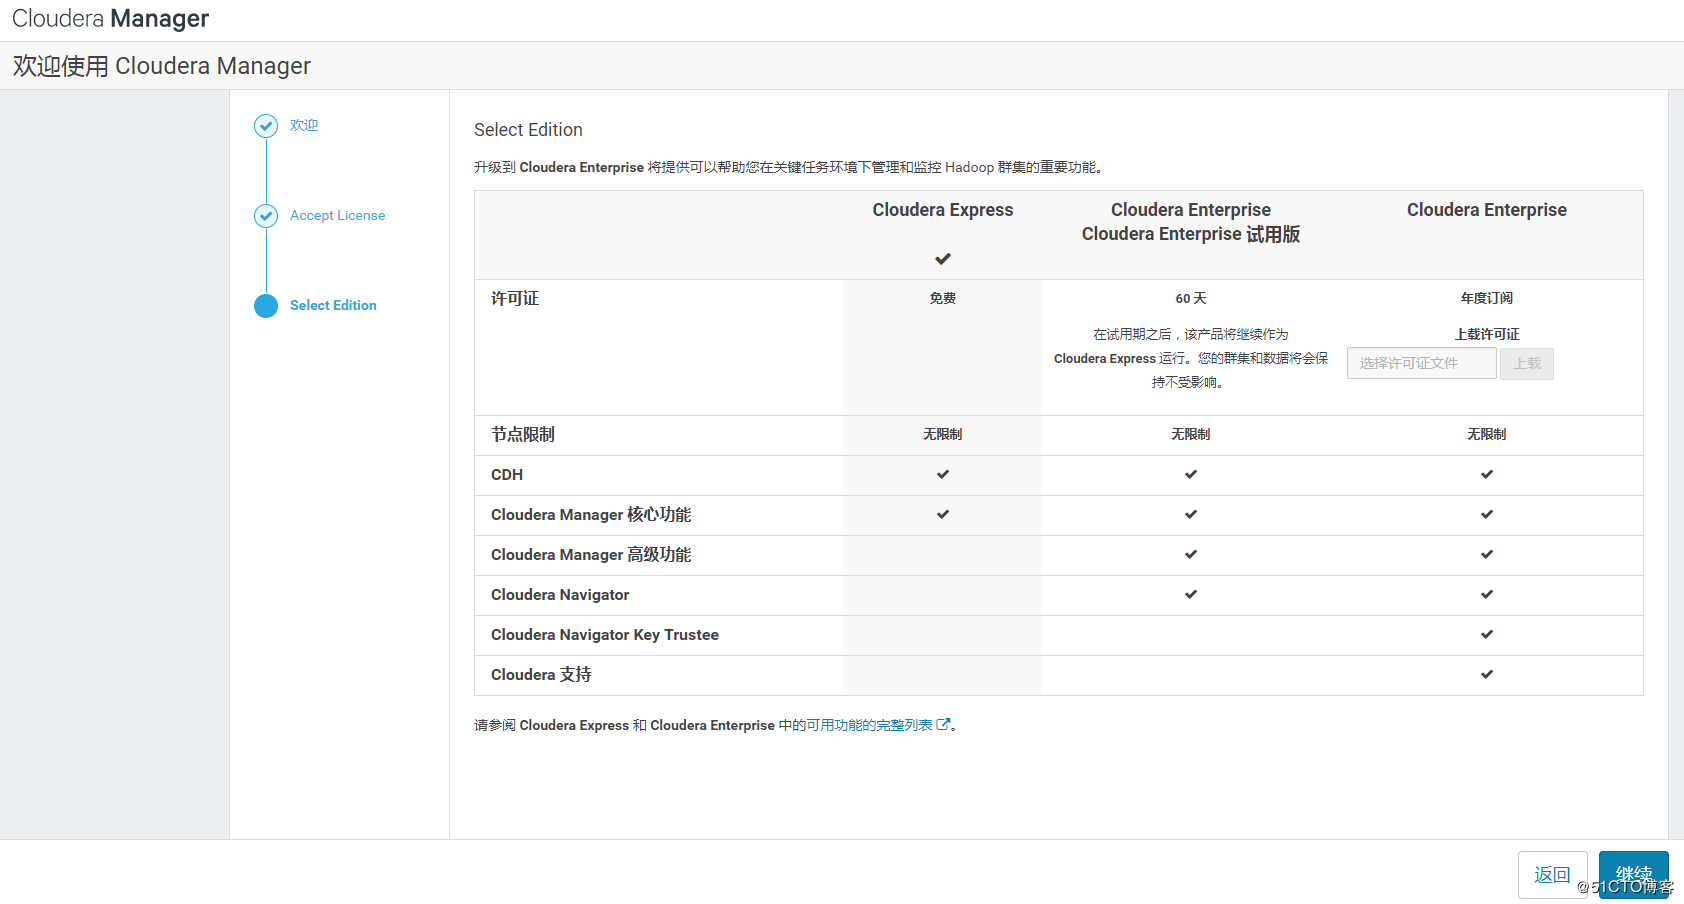
Task: Click Navigator checkmark under Cloudera Enterprise
Action: [1487, 595]
